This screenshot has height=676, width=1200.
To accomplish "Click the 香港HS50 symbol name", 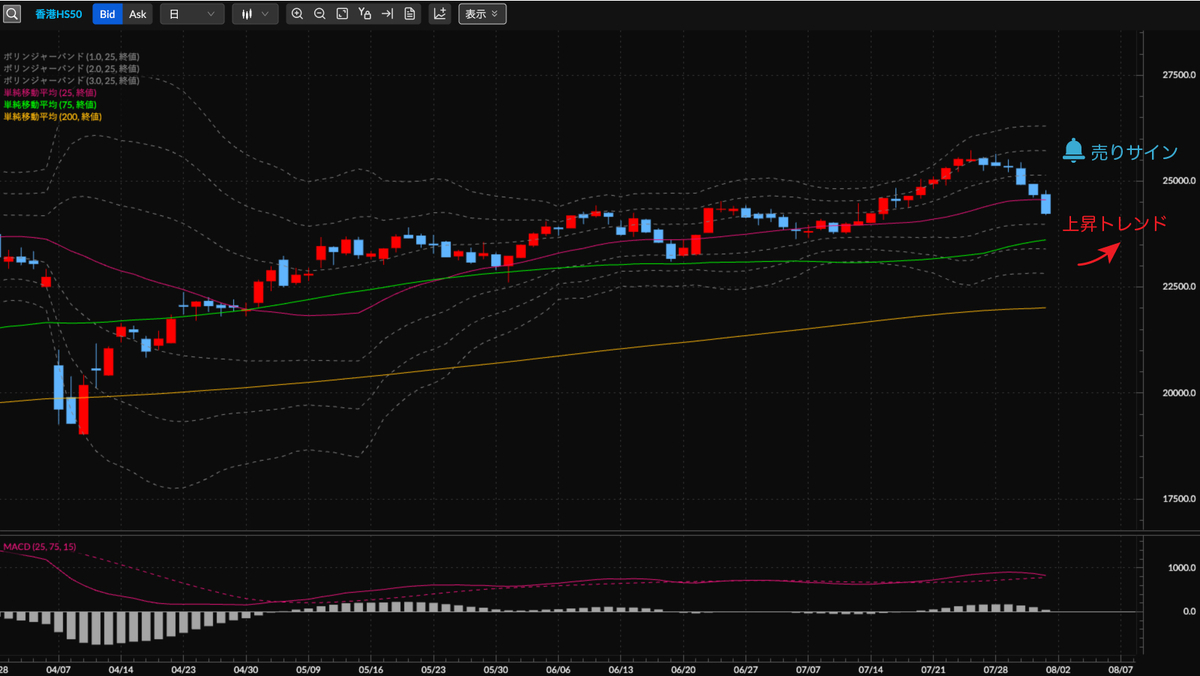I will click(59, 14).
